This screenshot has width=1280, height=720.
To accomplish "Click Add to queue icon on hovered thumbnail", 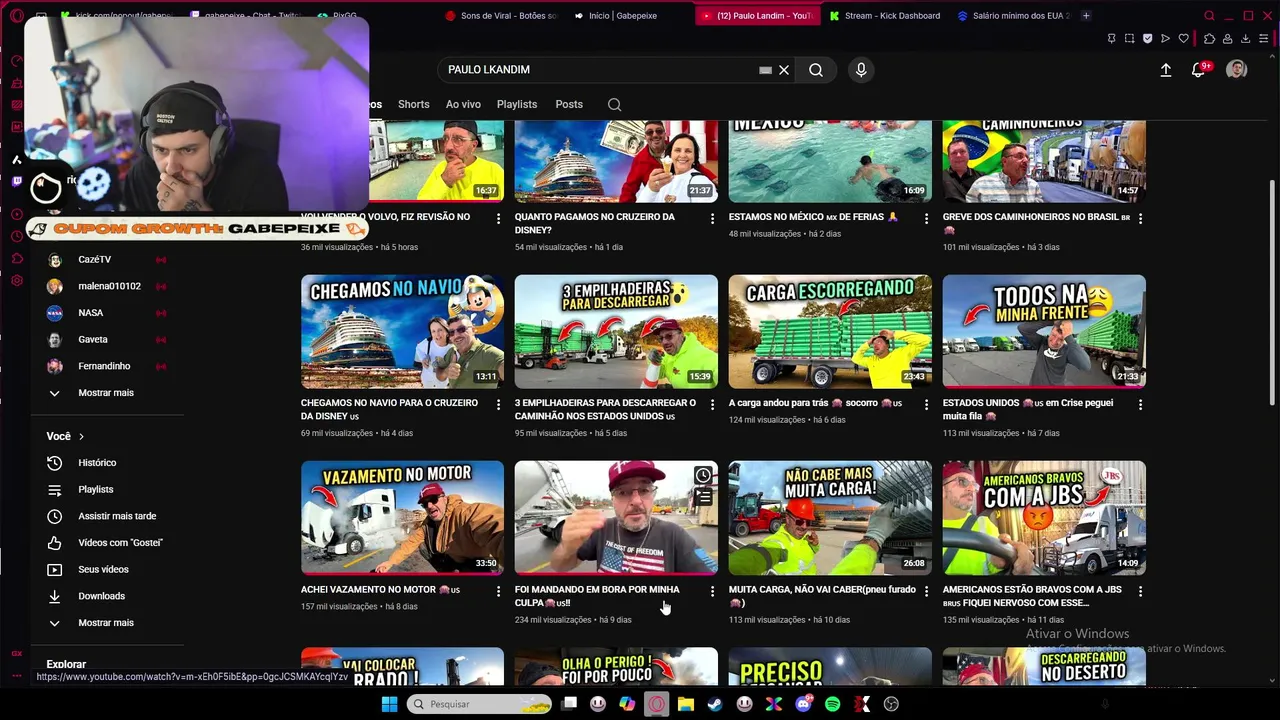I will 703,497.
